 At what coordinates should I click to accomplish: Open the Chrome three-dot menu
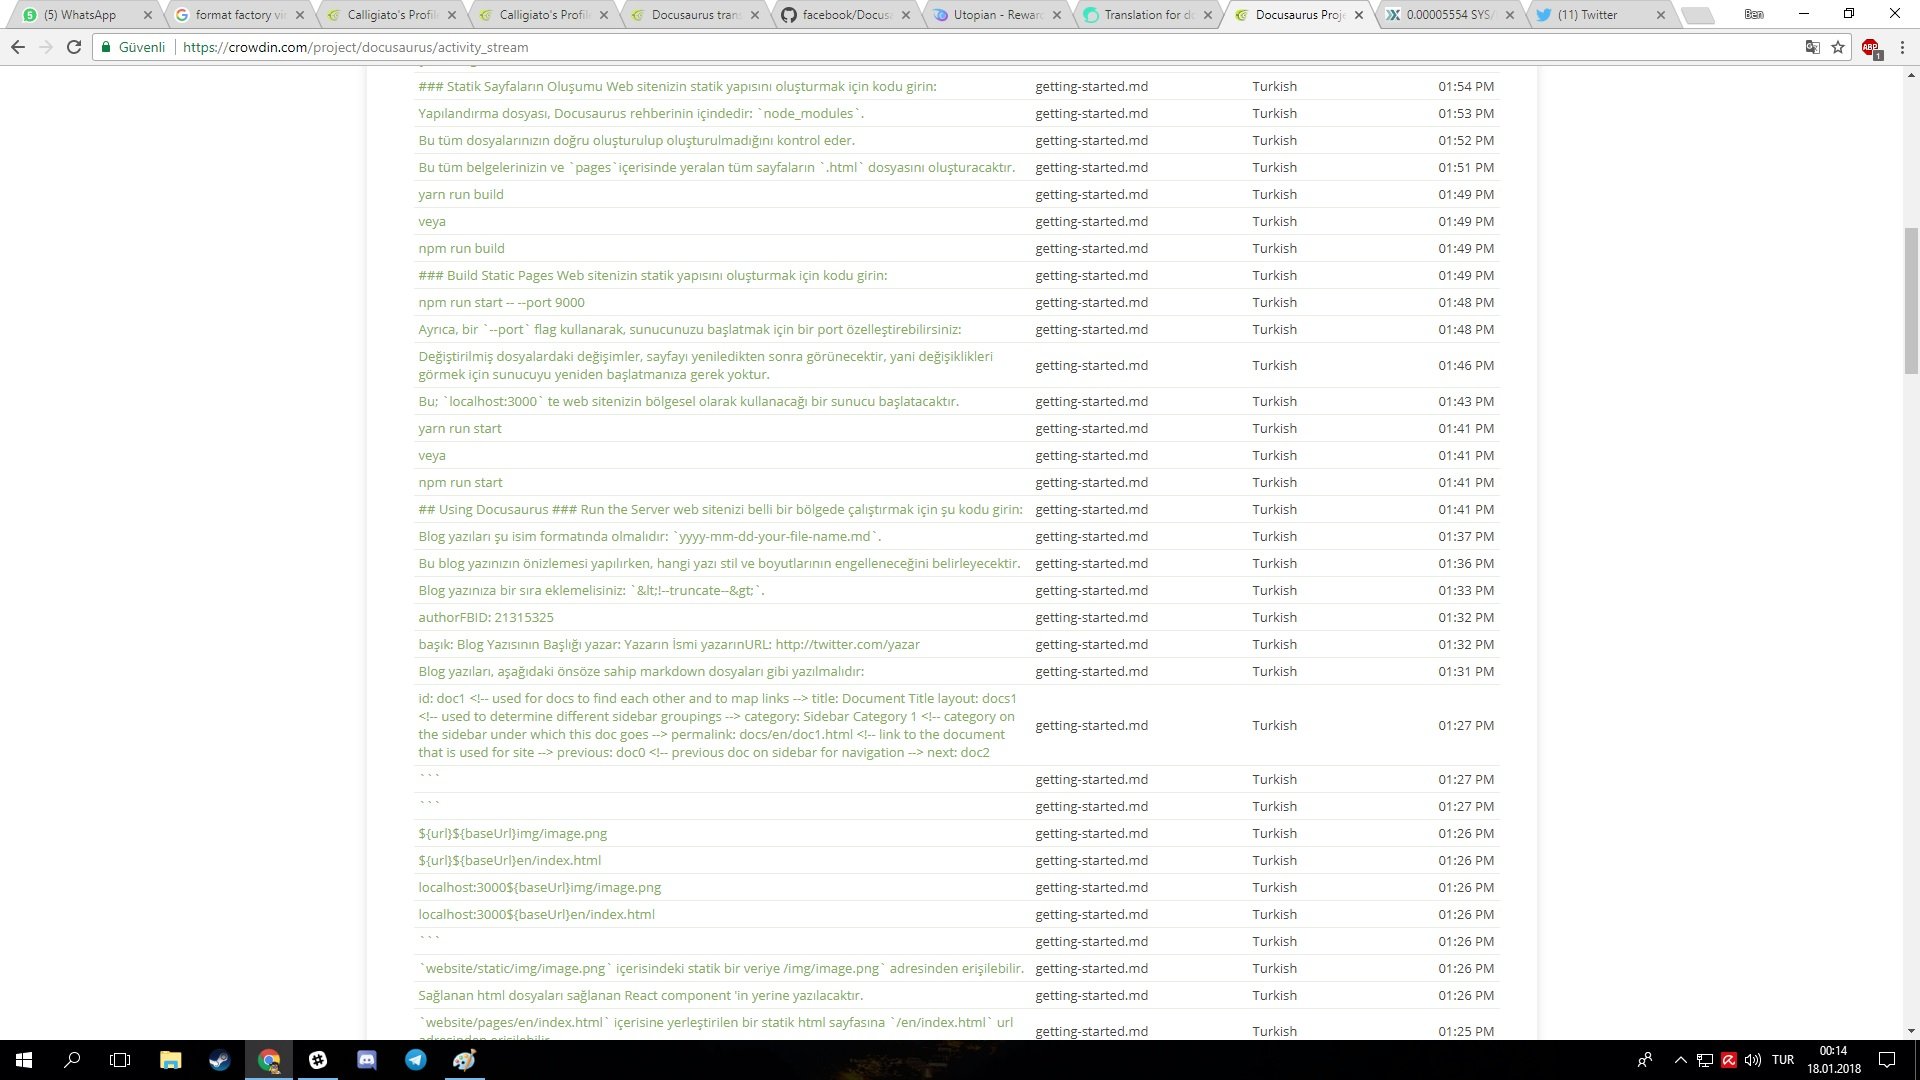(1902, 47)
